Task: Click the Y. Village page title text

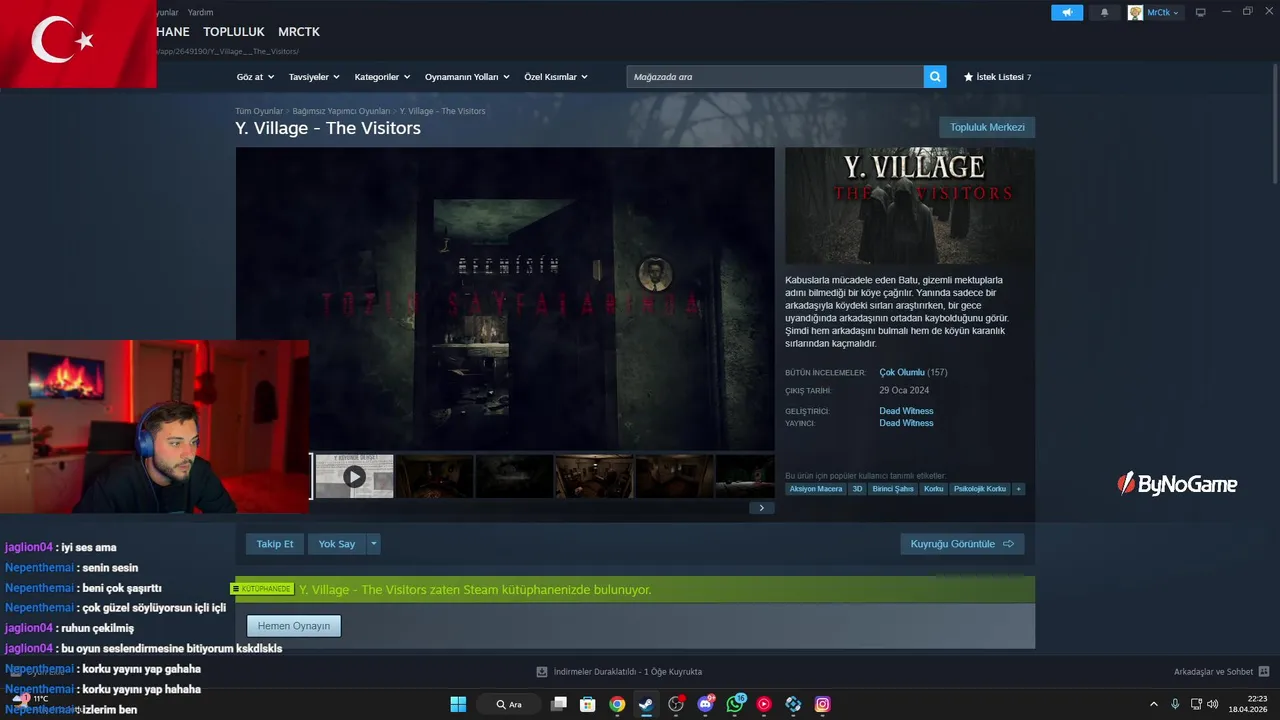Action: click(328, 128)
